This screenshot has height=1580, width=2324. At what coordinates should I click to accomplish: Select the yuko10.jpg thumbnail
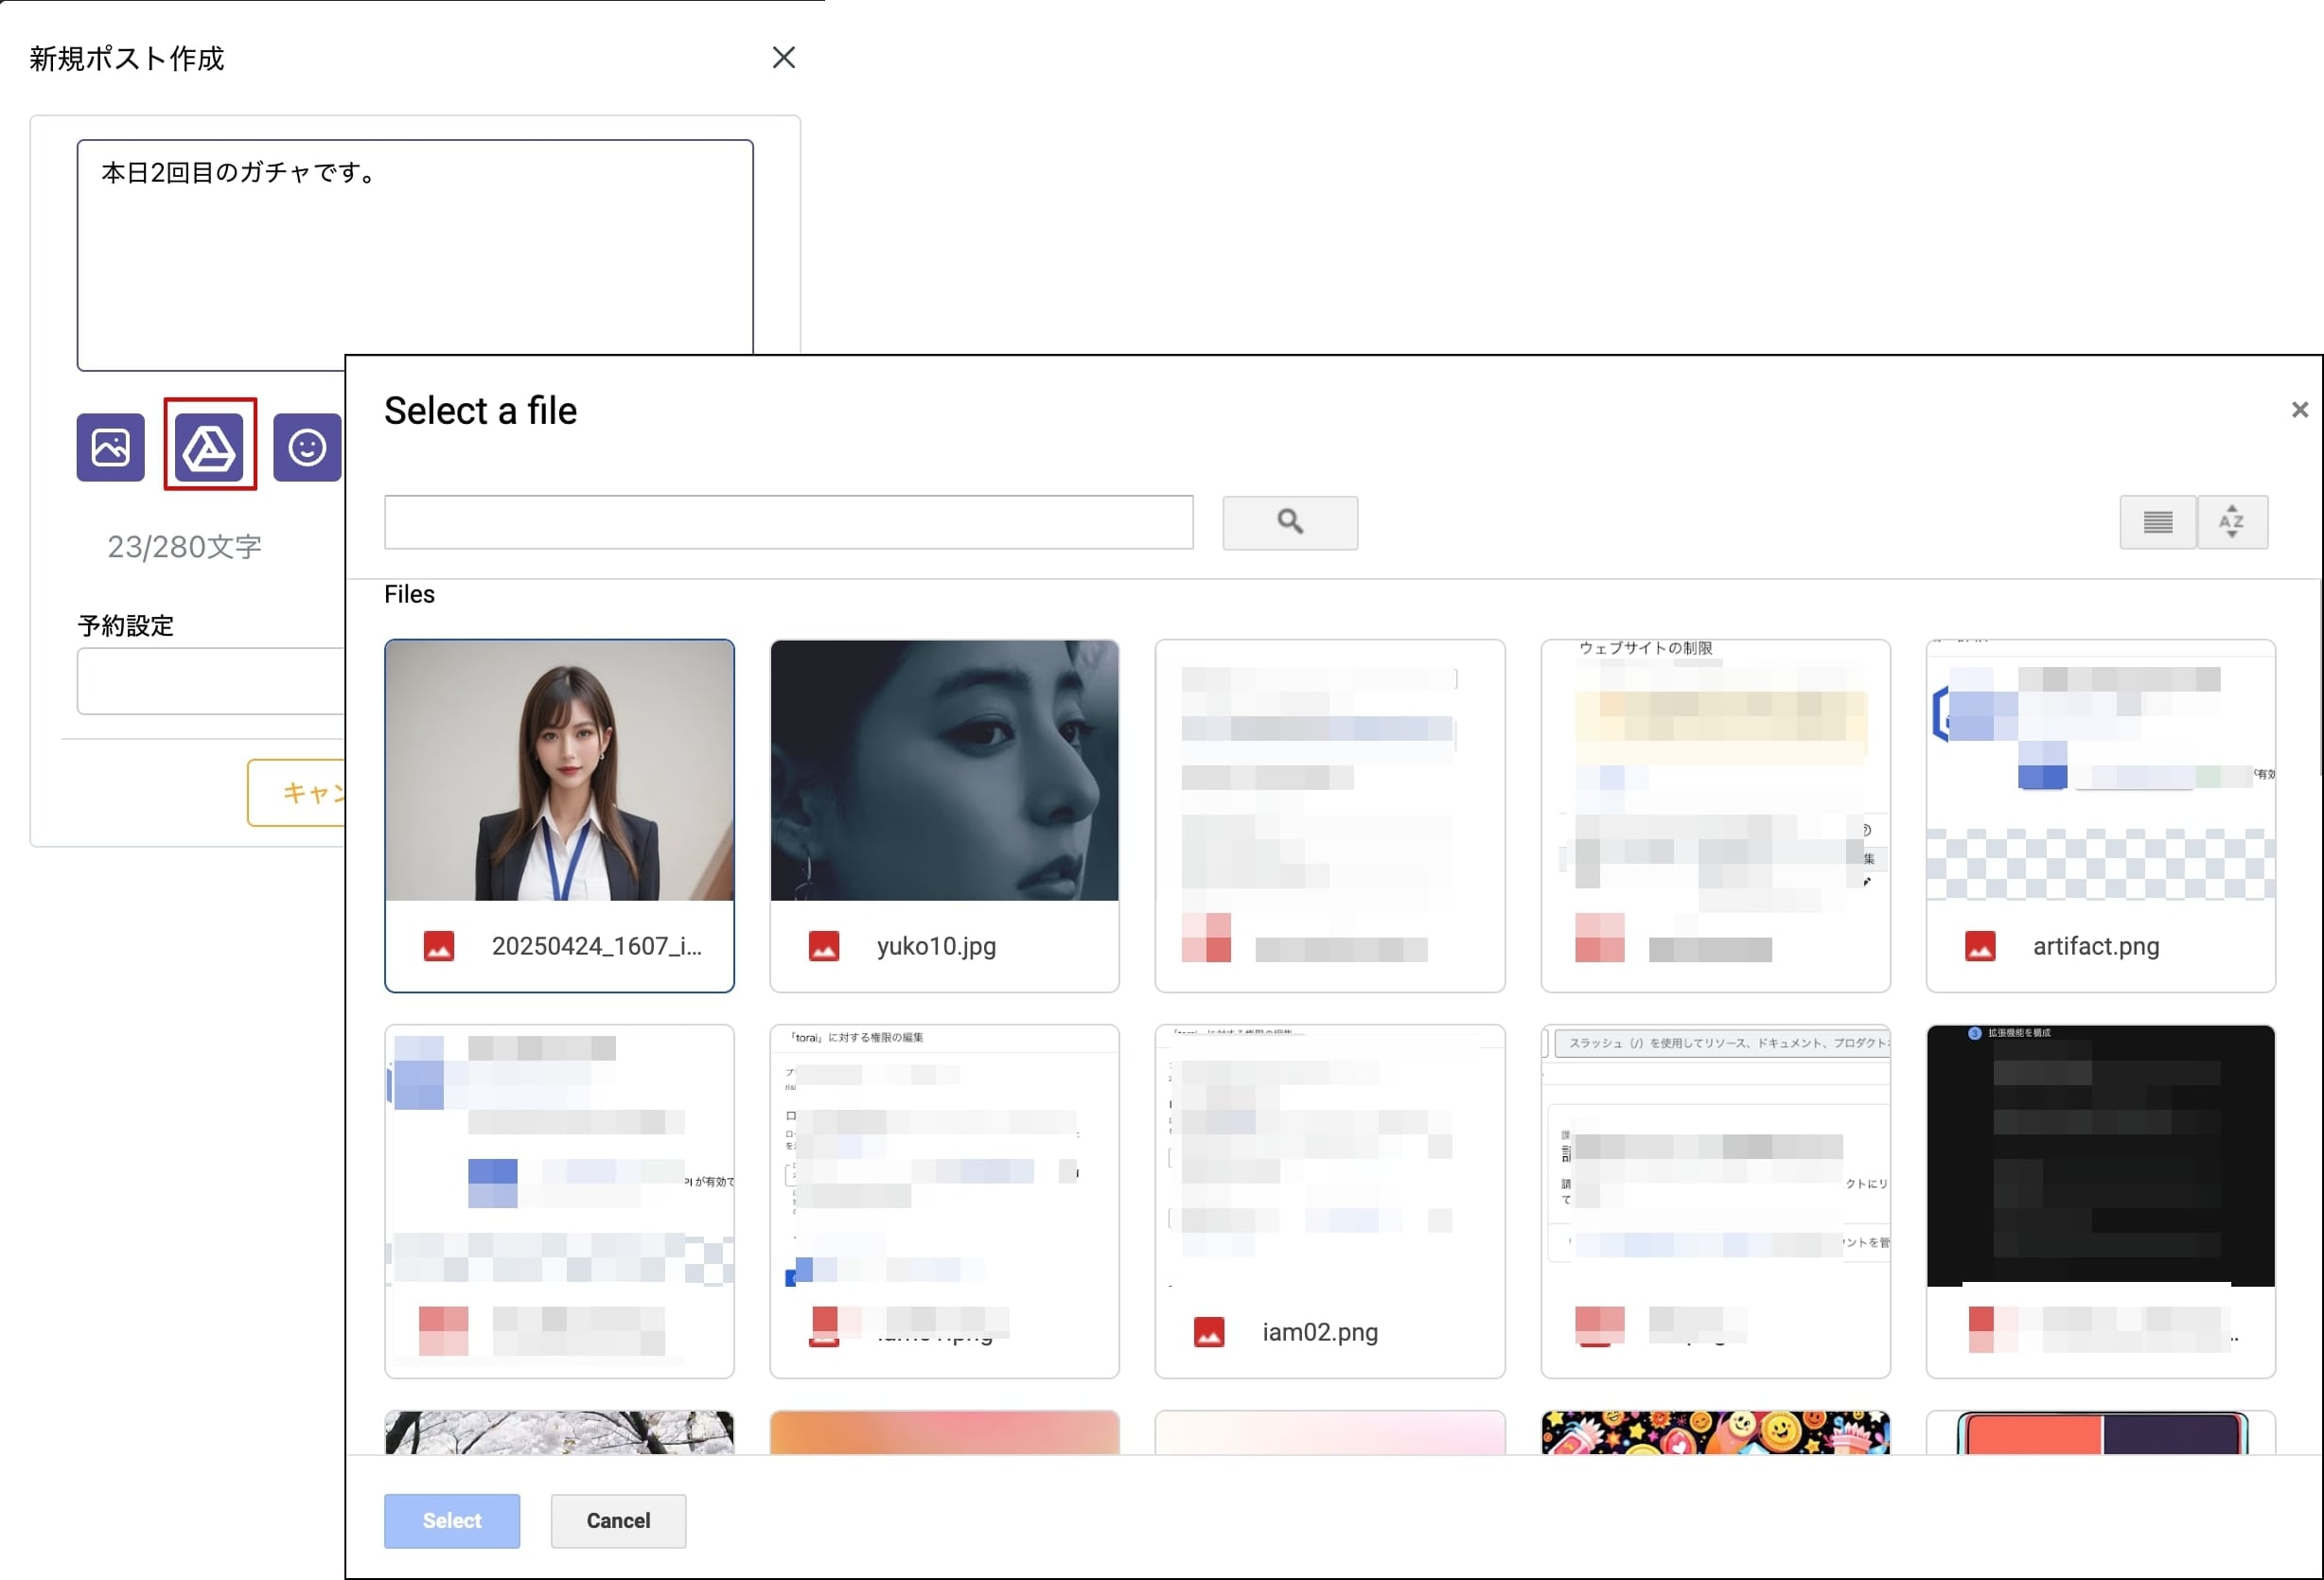tap(944, 770)
